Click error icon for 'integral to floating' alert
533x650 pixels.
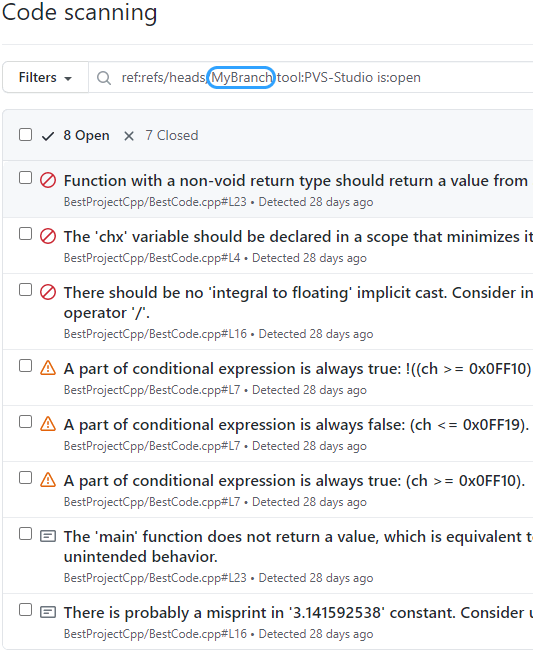[48, 293]
